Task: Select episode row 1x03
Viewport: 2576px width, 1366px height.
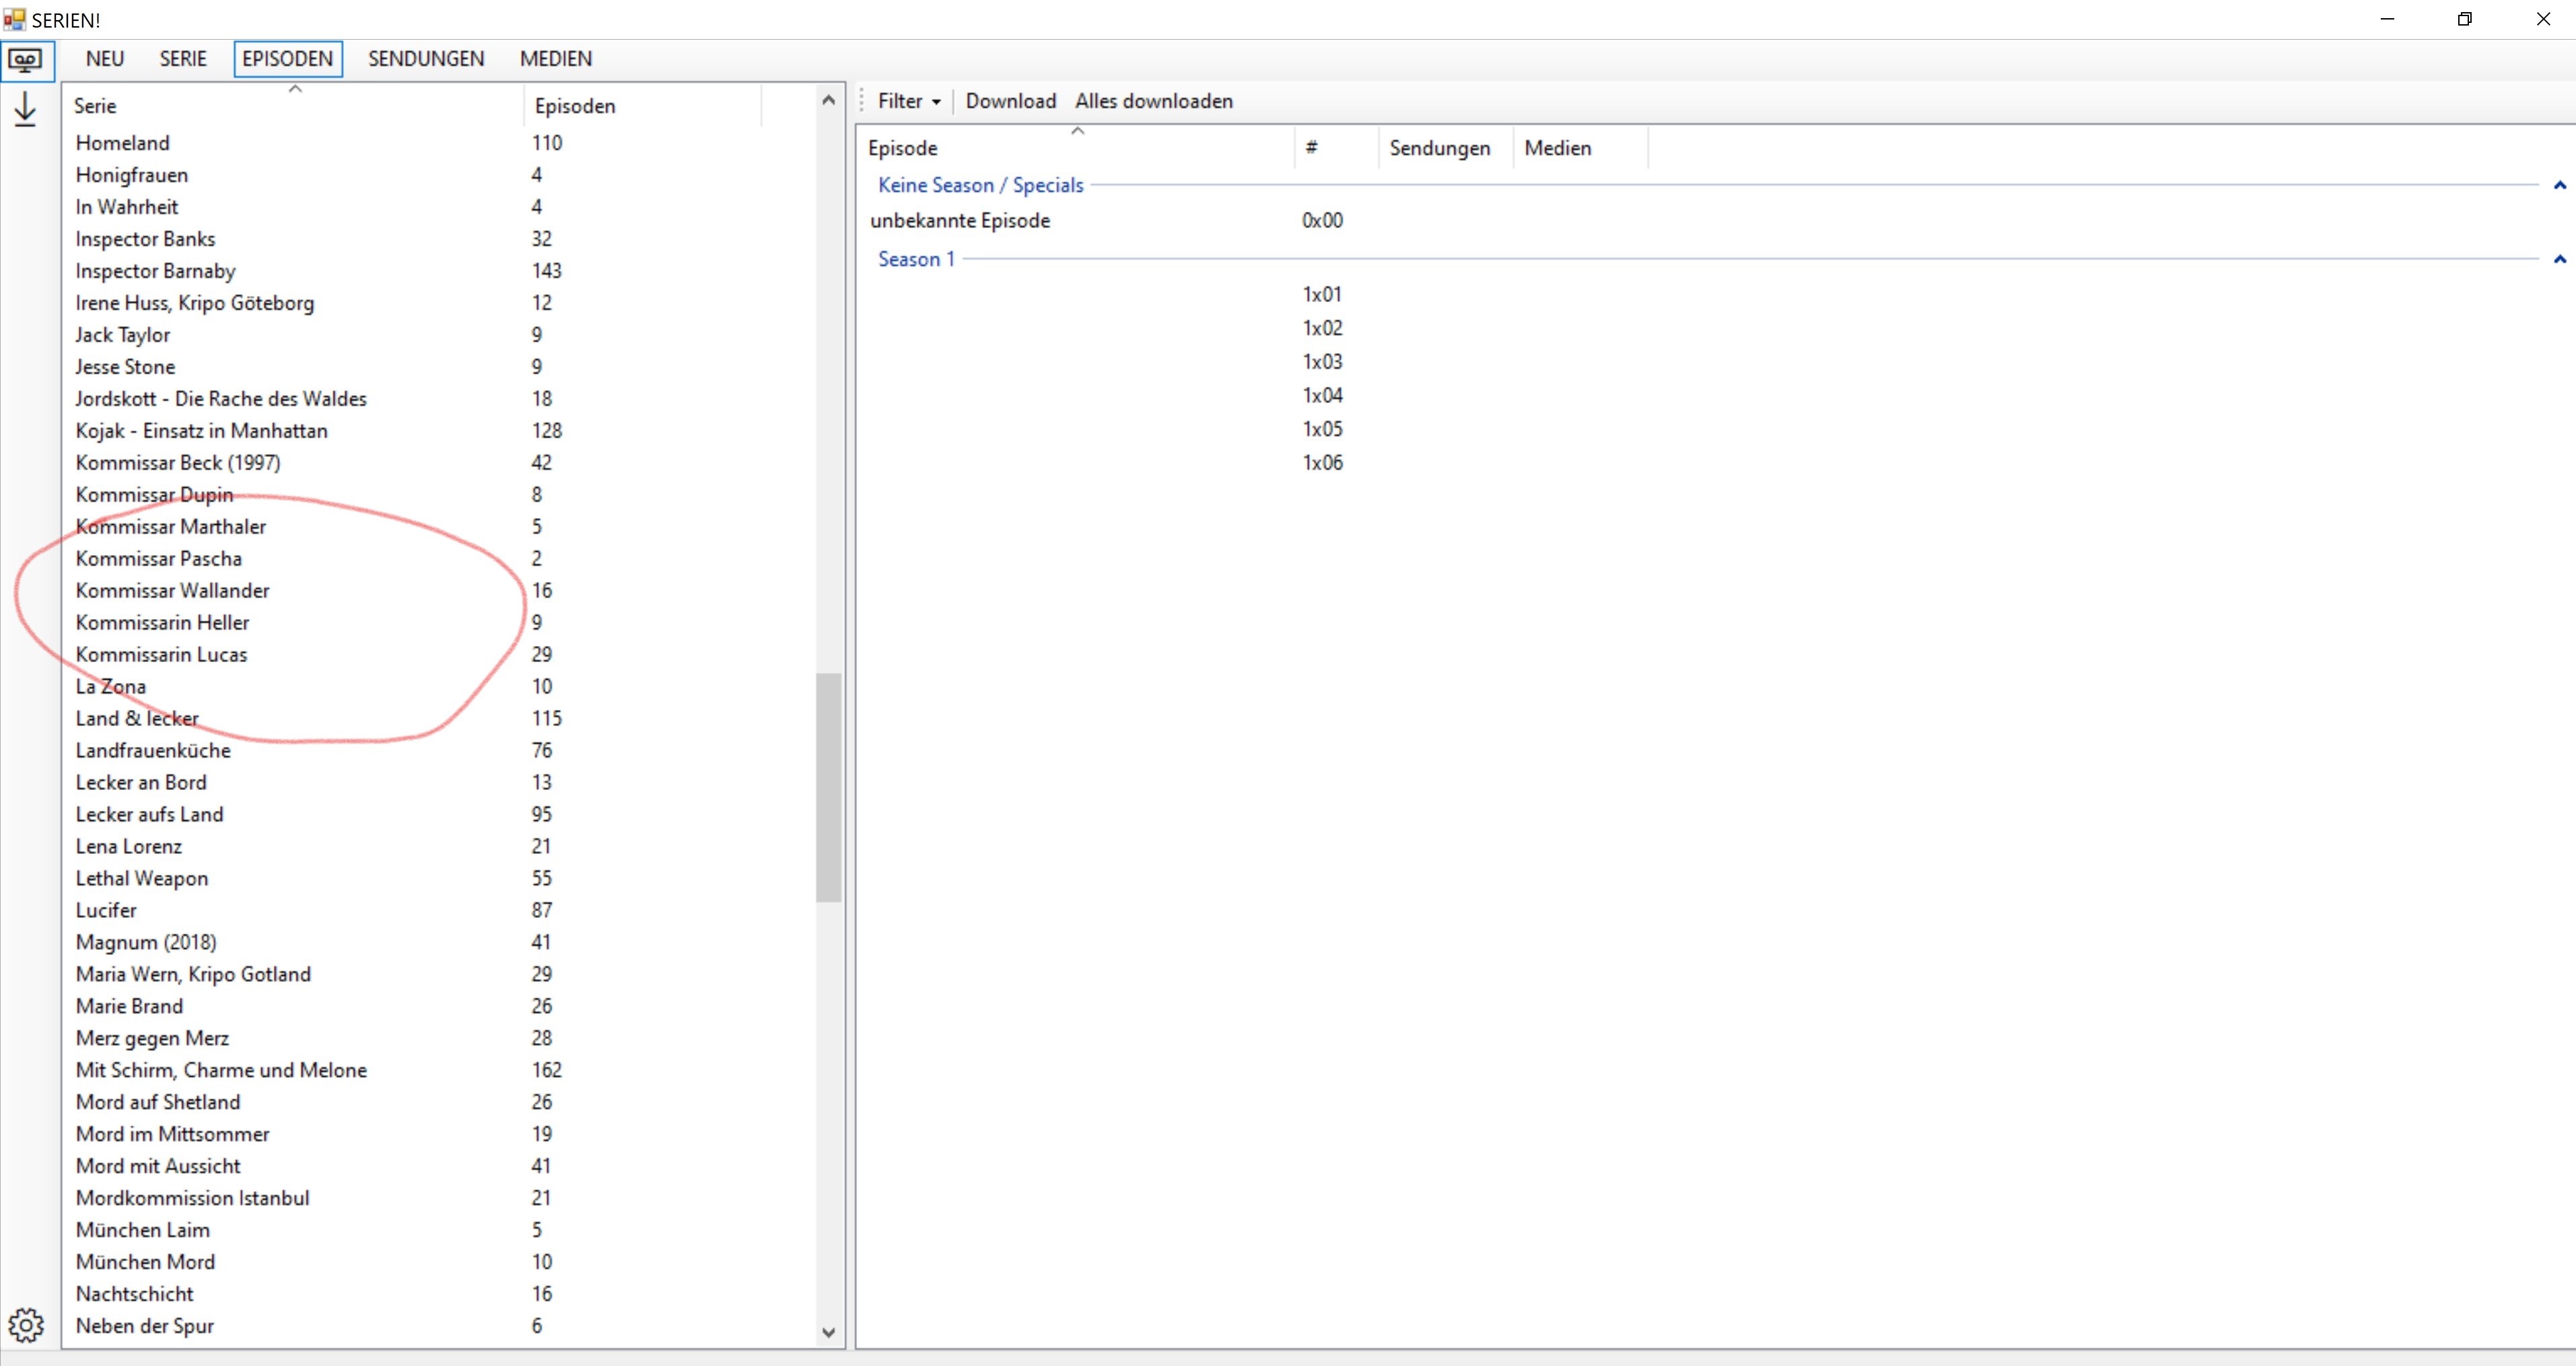Action: click(1321, 361)
